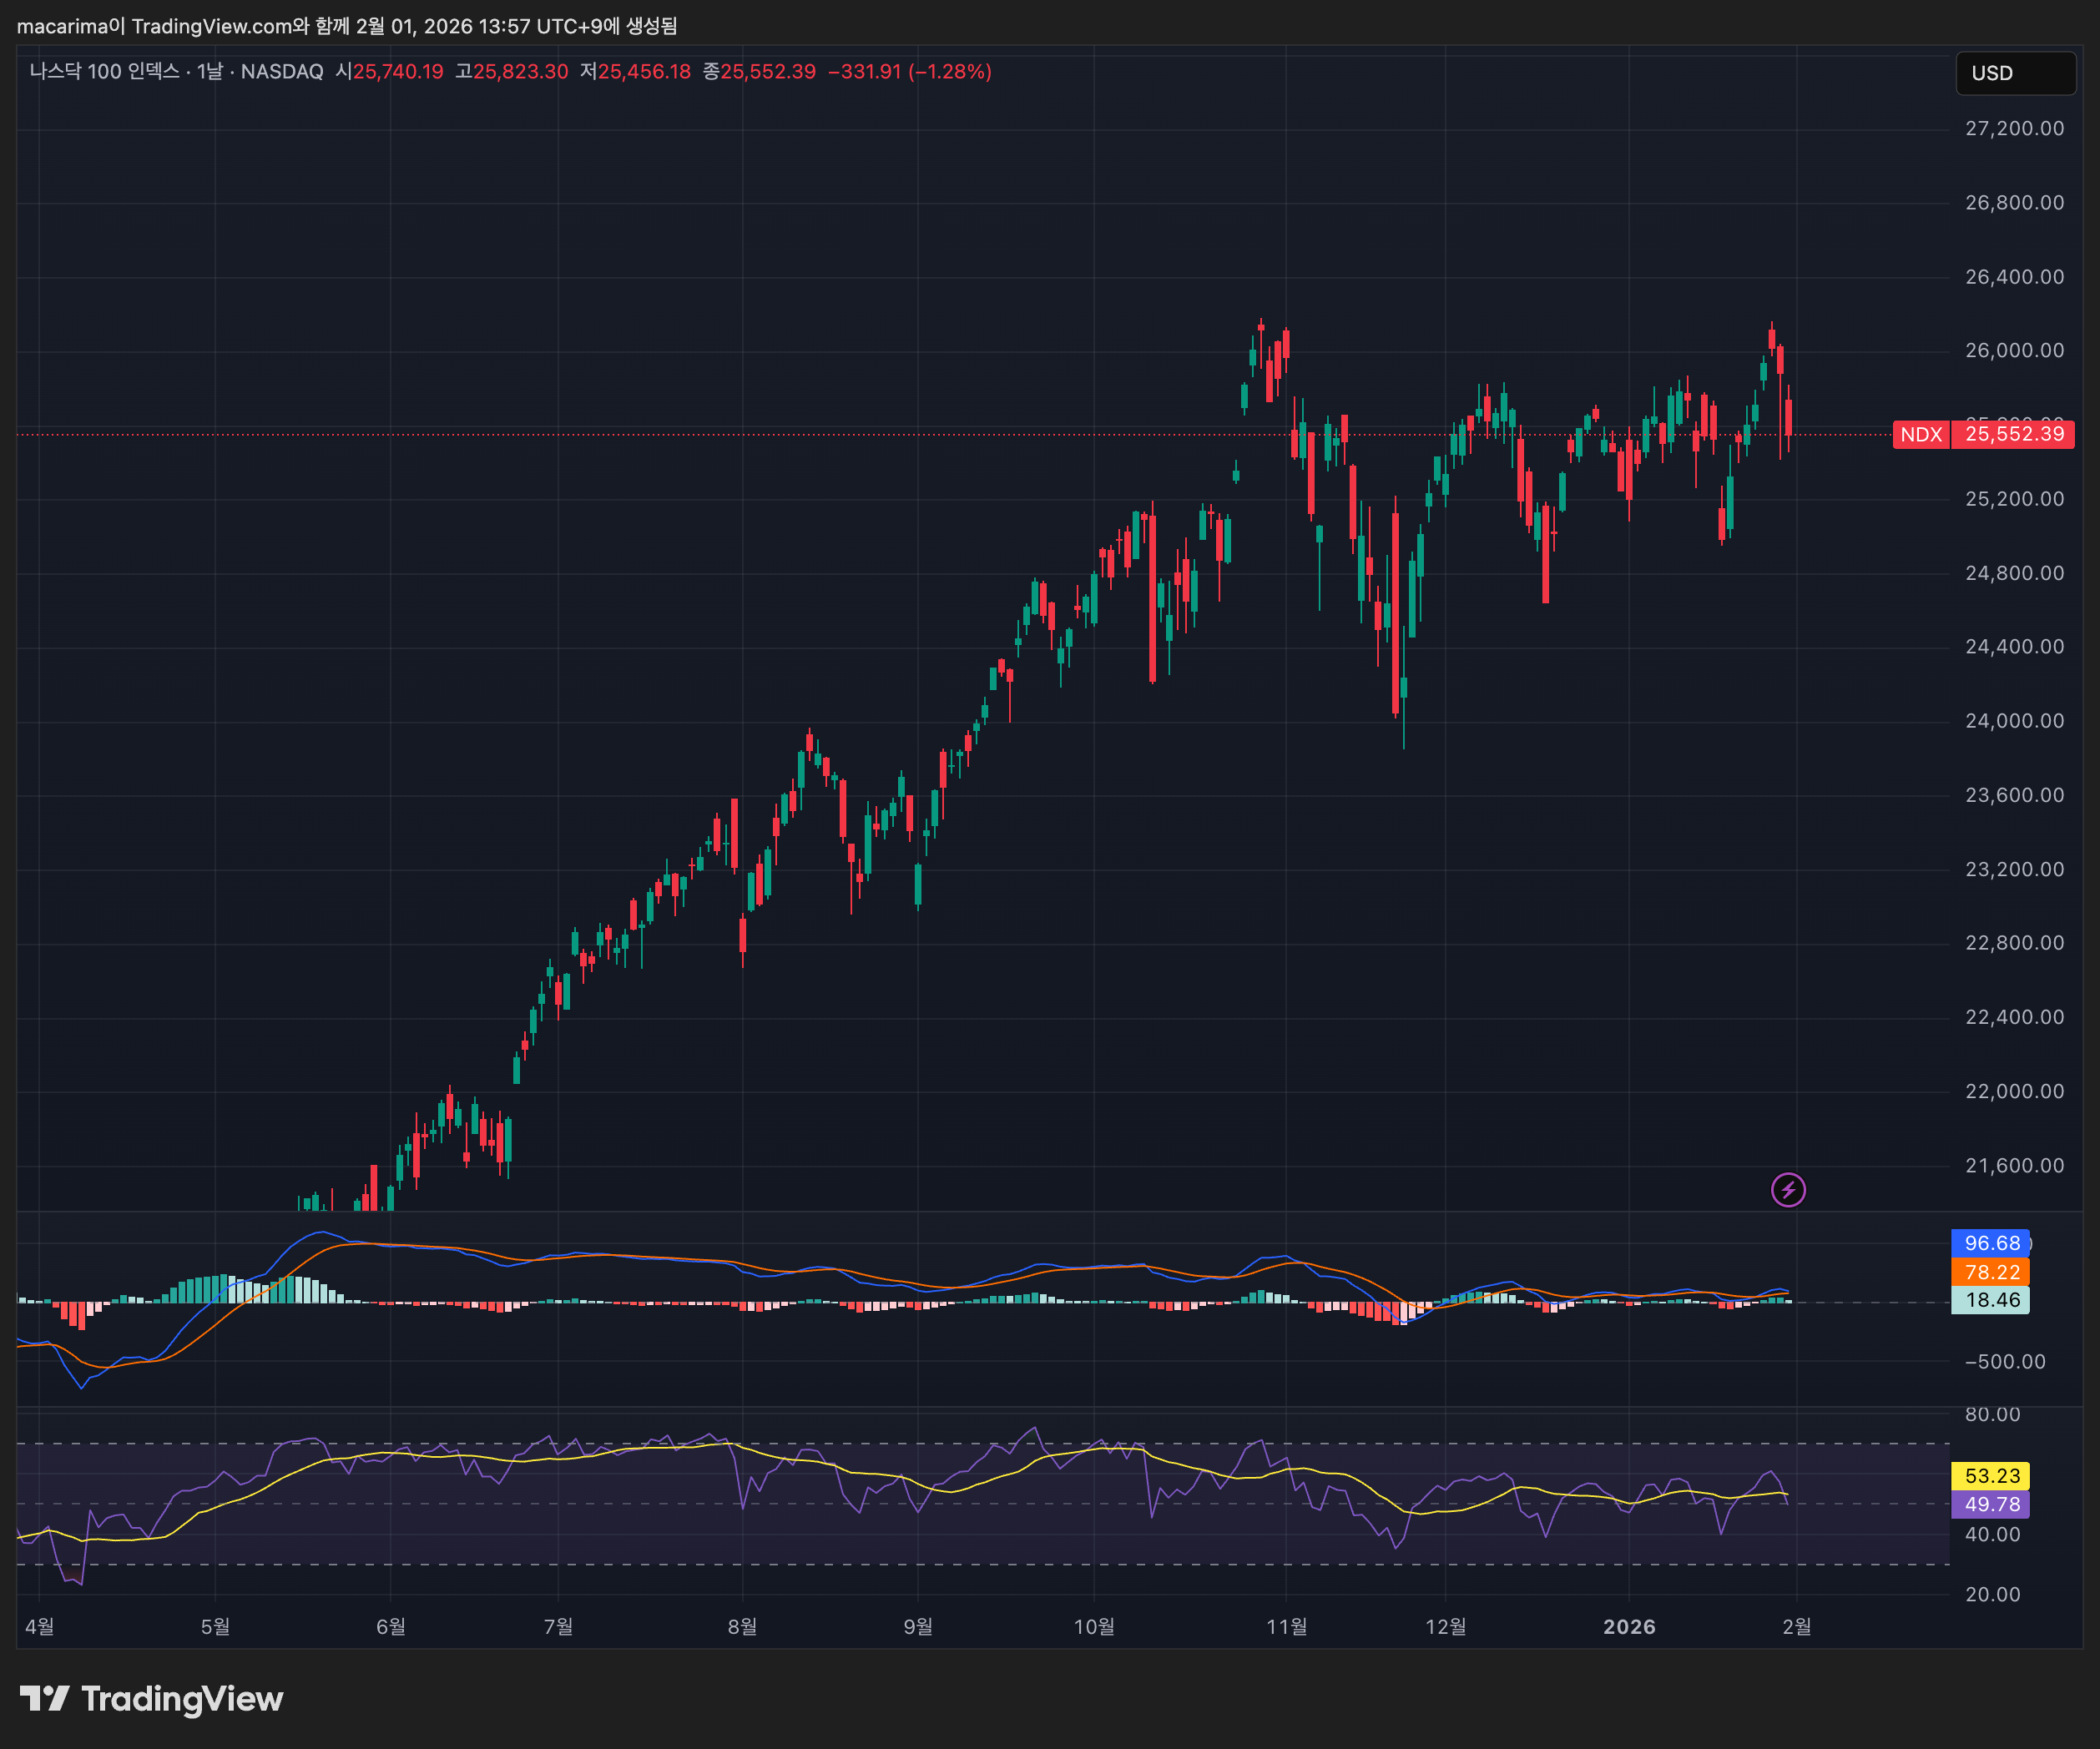Click the 4월 time axis label
This screenshot has width=2100, height=1749.
click(x=40, y=1627)
